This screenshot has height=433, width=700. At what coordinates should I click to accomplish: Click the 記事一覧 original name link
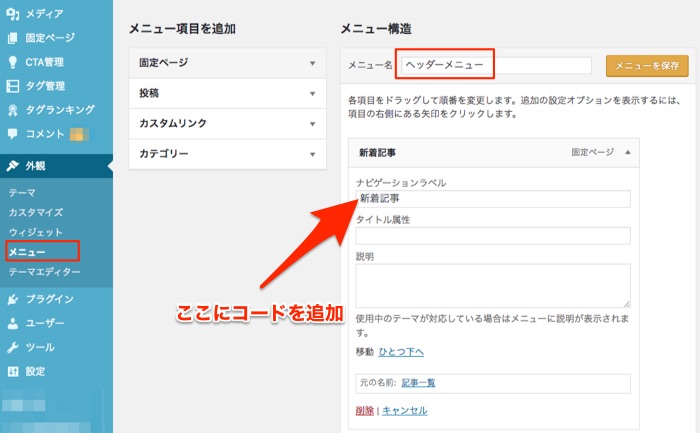pyautogui.click(x=418, y=383)
